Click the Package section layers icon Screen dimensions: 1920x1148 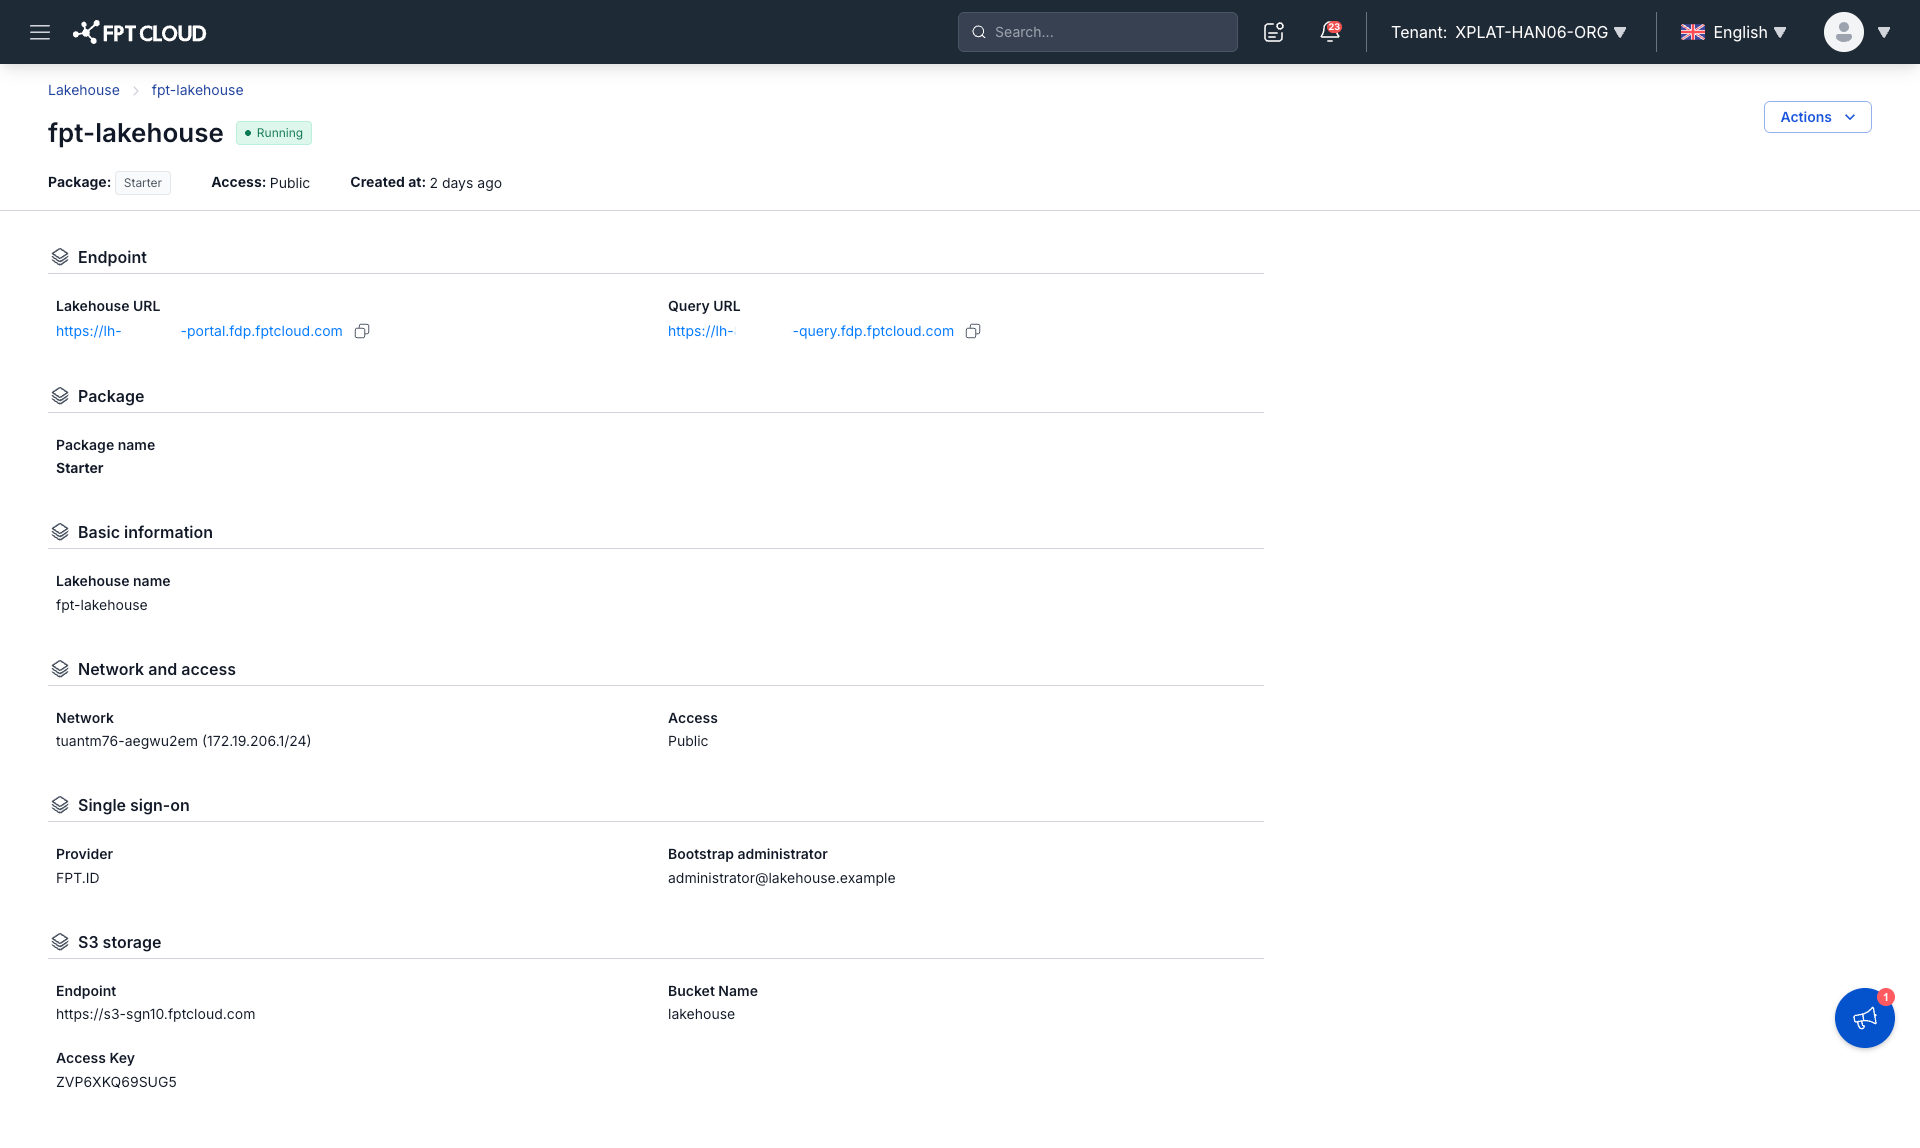coord(60,396)
